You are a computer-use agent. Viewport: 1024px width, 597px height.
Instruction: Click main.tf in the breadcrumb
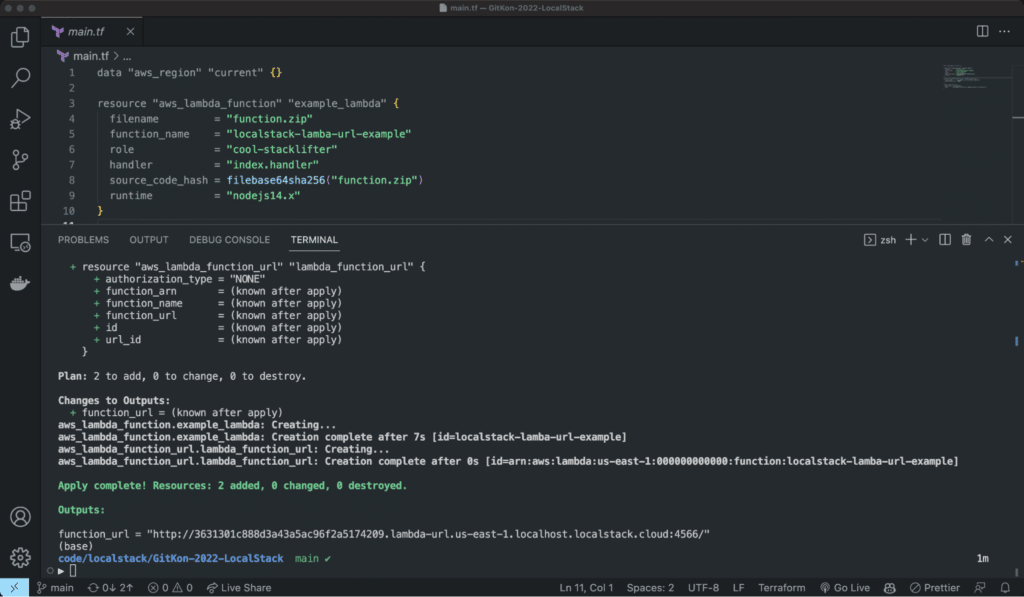click(x=90, y=56)
